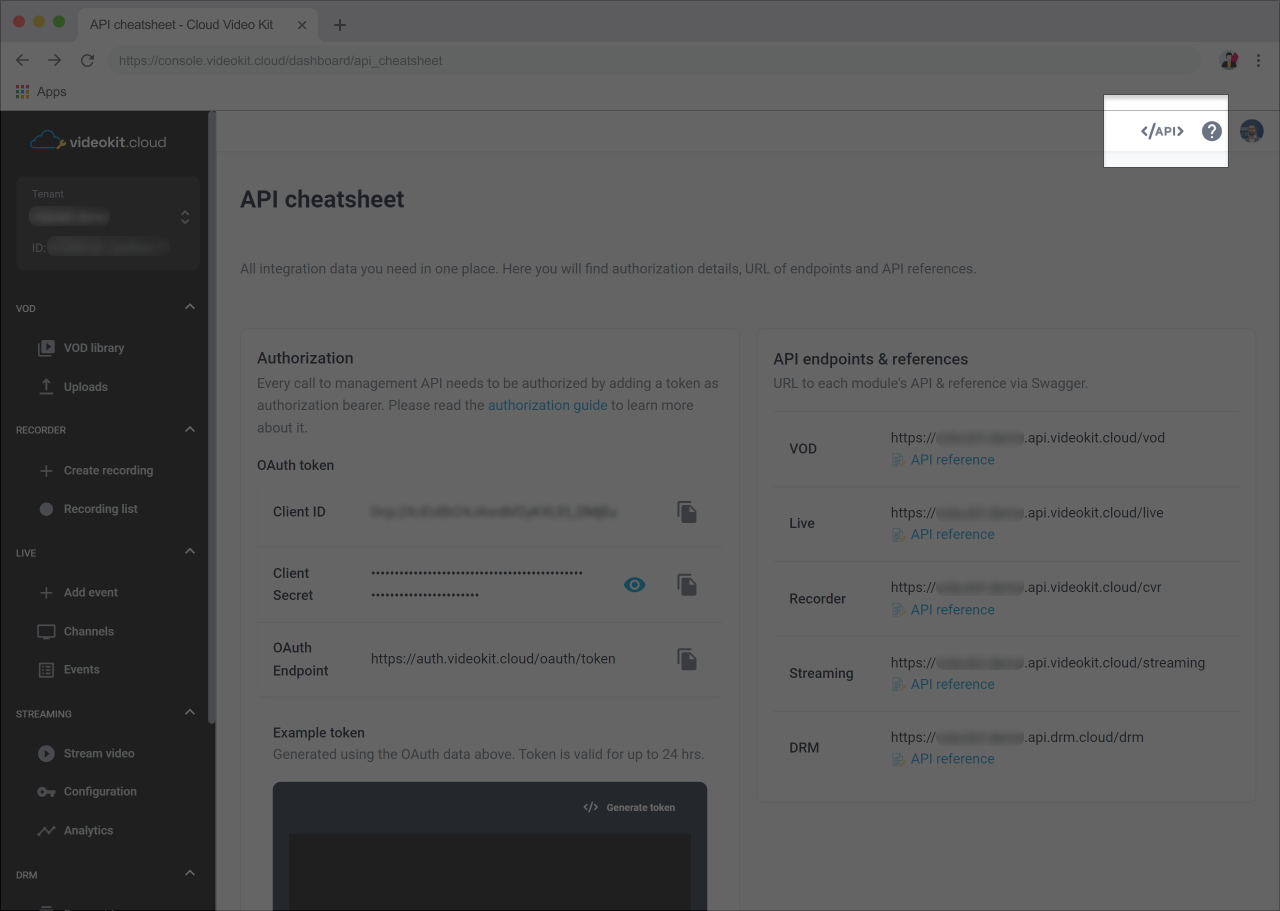Click the browser forward arrow
The image size is (1280, 911).
[x=55, y=60]
